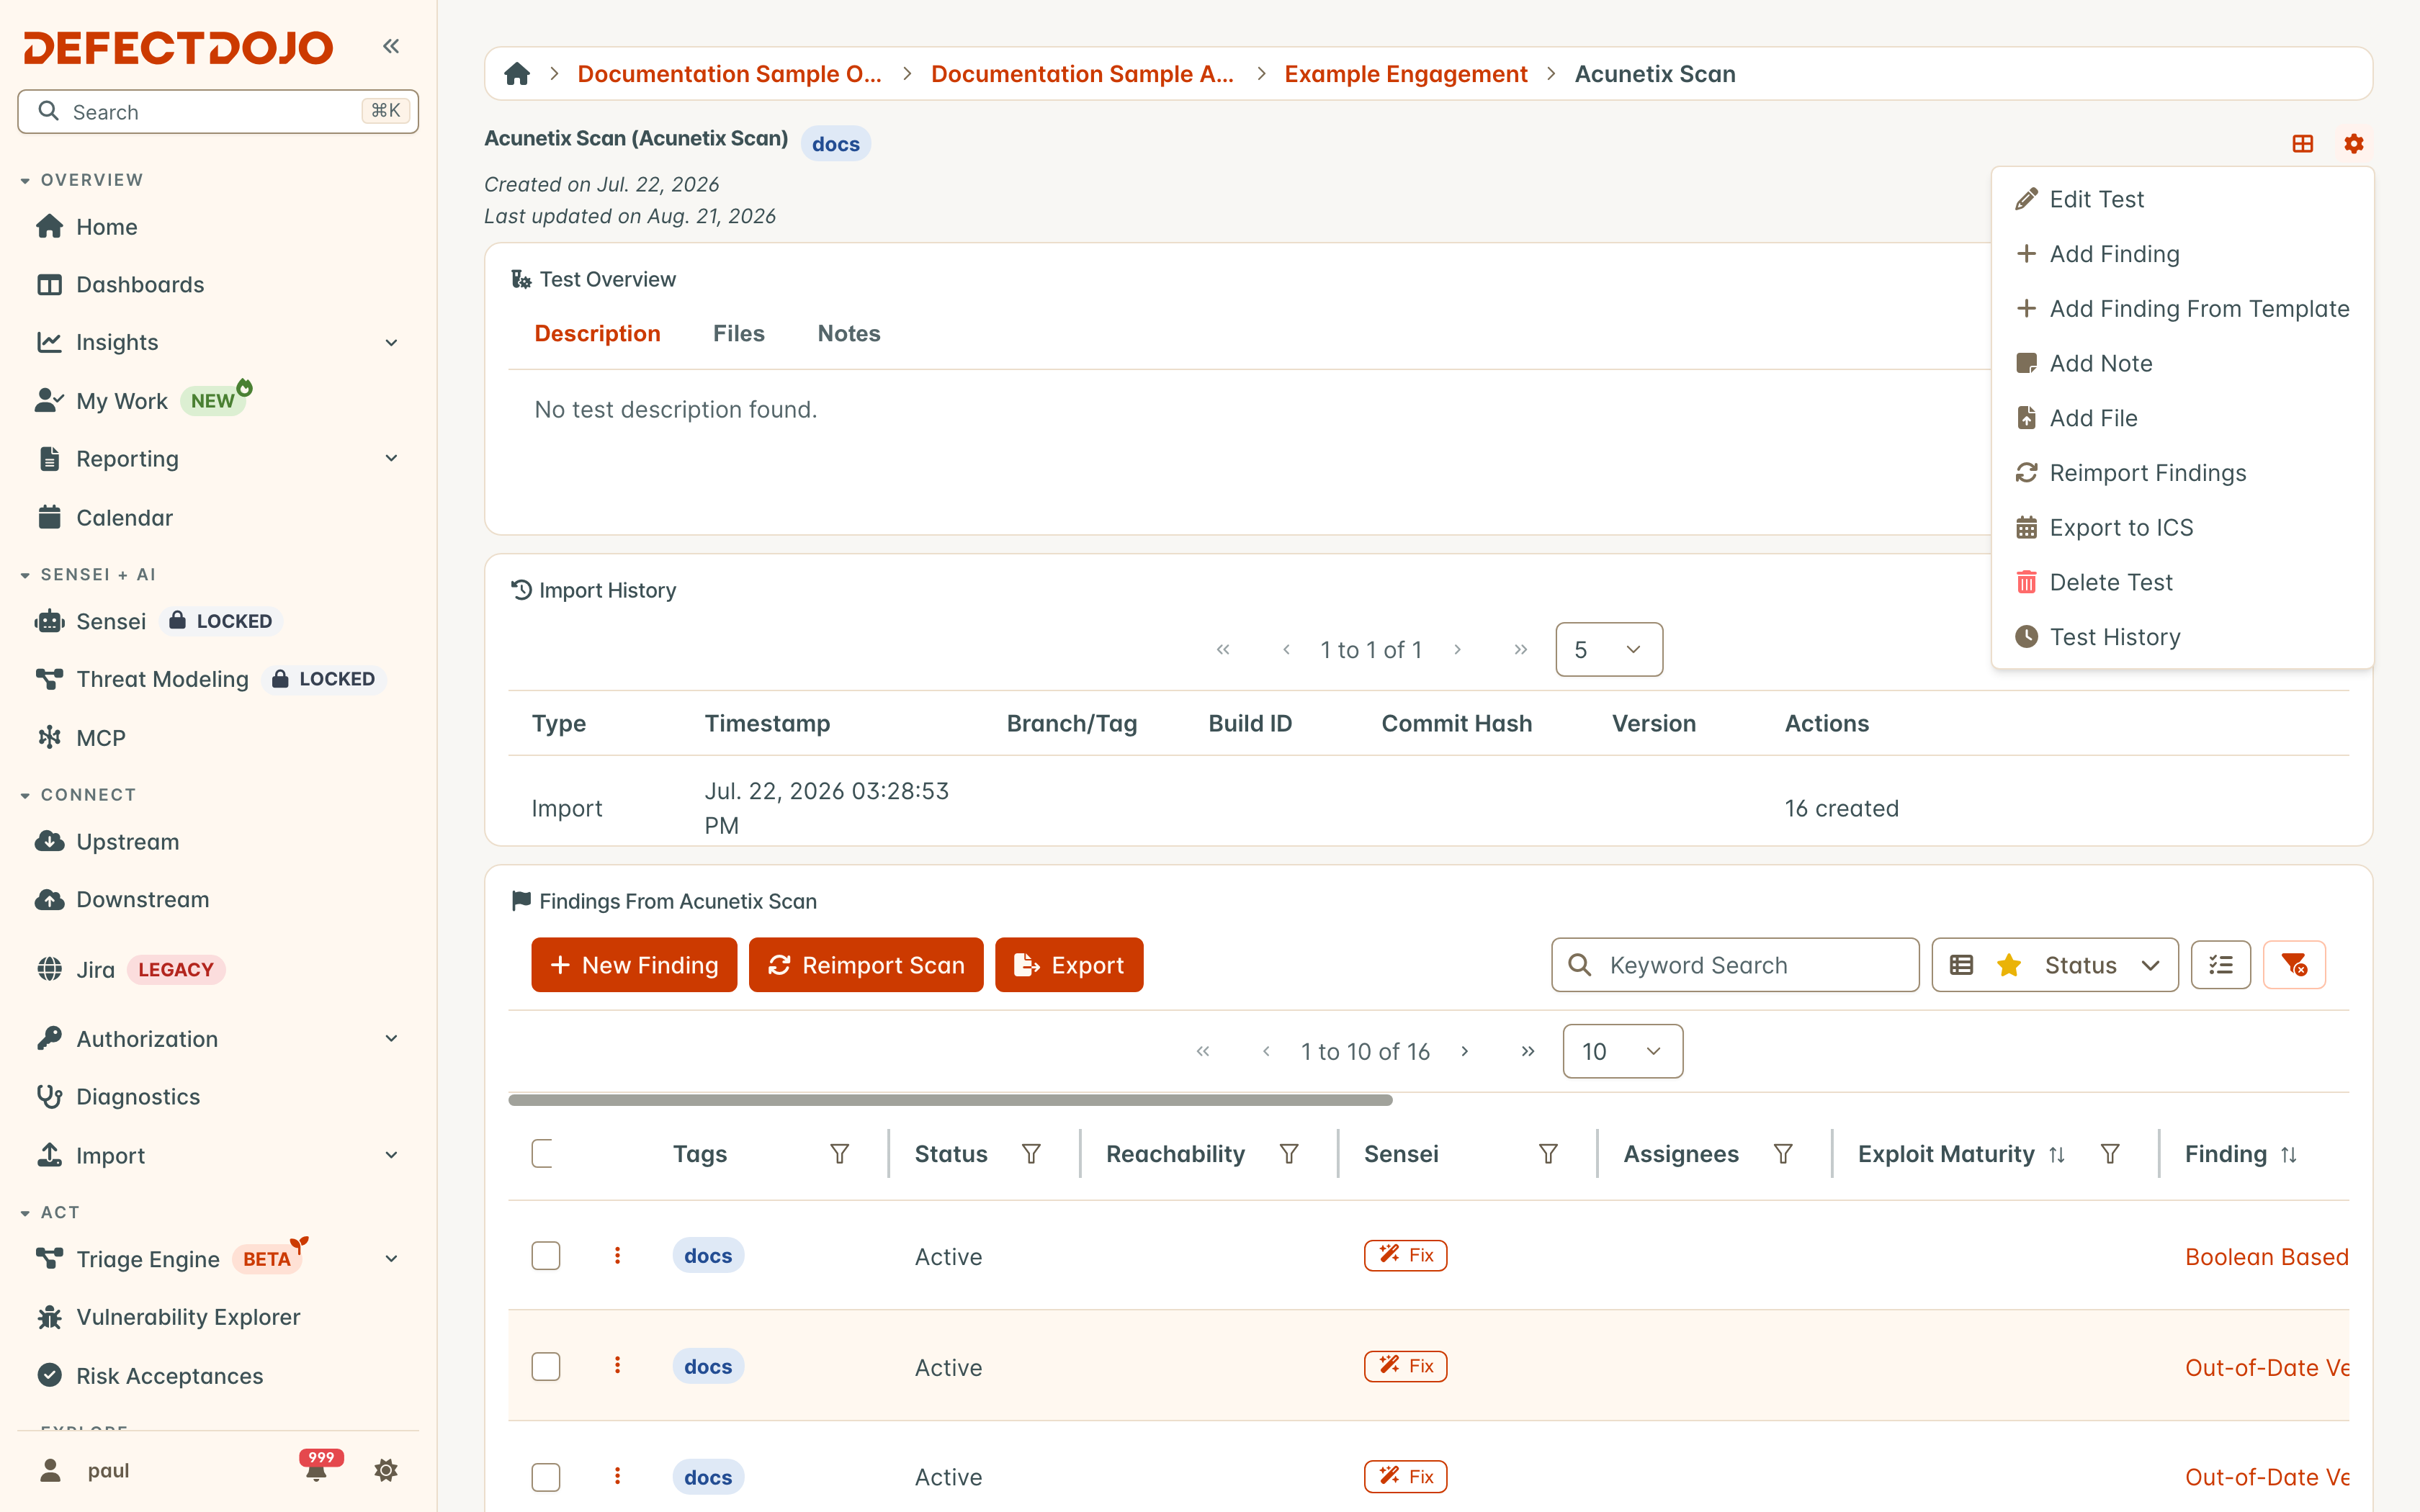Click the horizontal scrollbar above findings table
This screenshot has height=1512, width=2420.
pyautogui.click(x=950, y=1100)
